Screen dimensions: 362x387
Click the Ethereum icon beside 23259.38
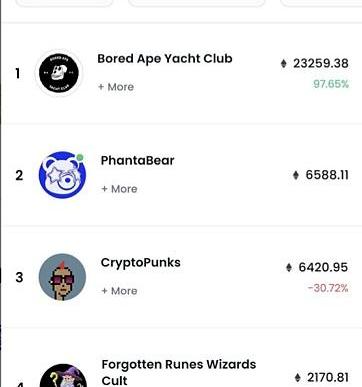[284, 63]
